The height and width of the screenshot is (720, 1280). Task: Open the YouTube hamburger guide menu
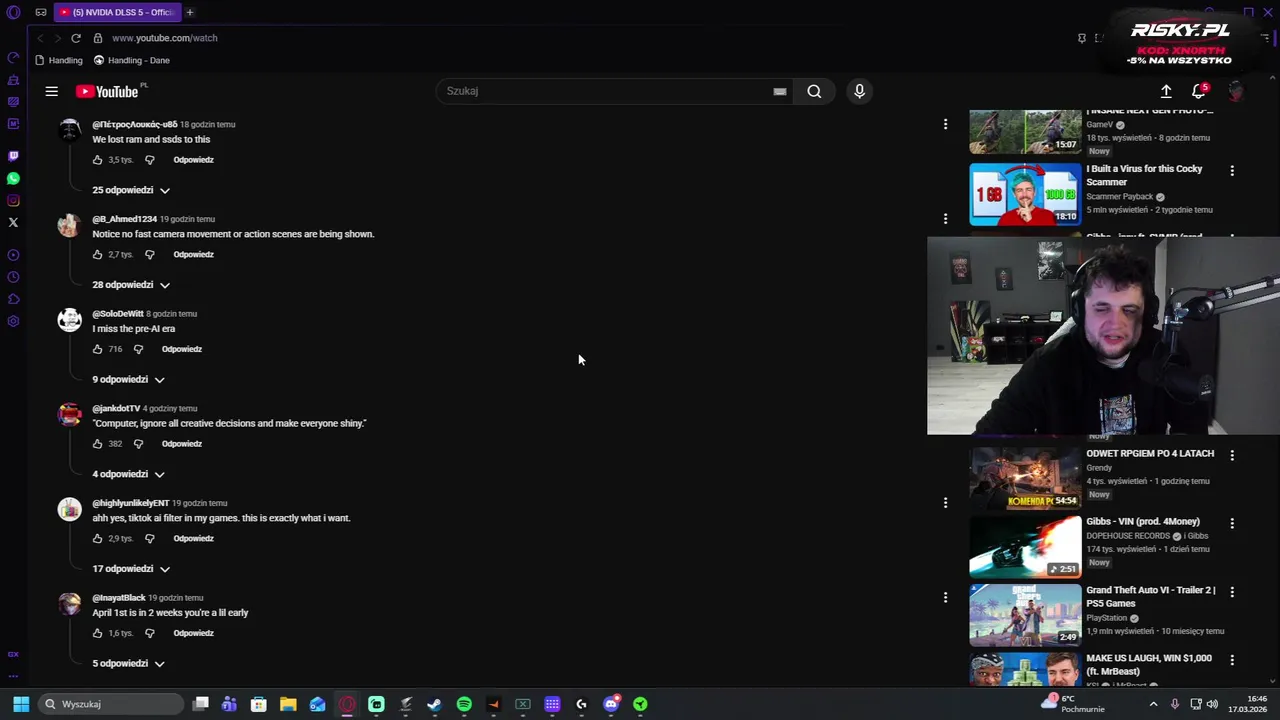(51, 91)
